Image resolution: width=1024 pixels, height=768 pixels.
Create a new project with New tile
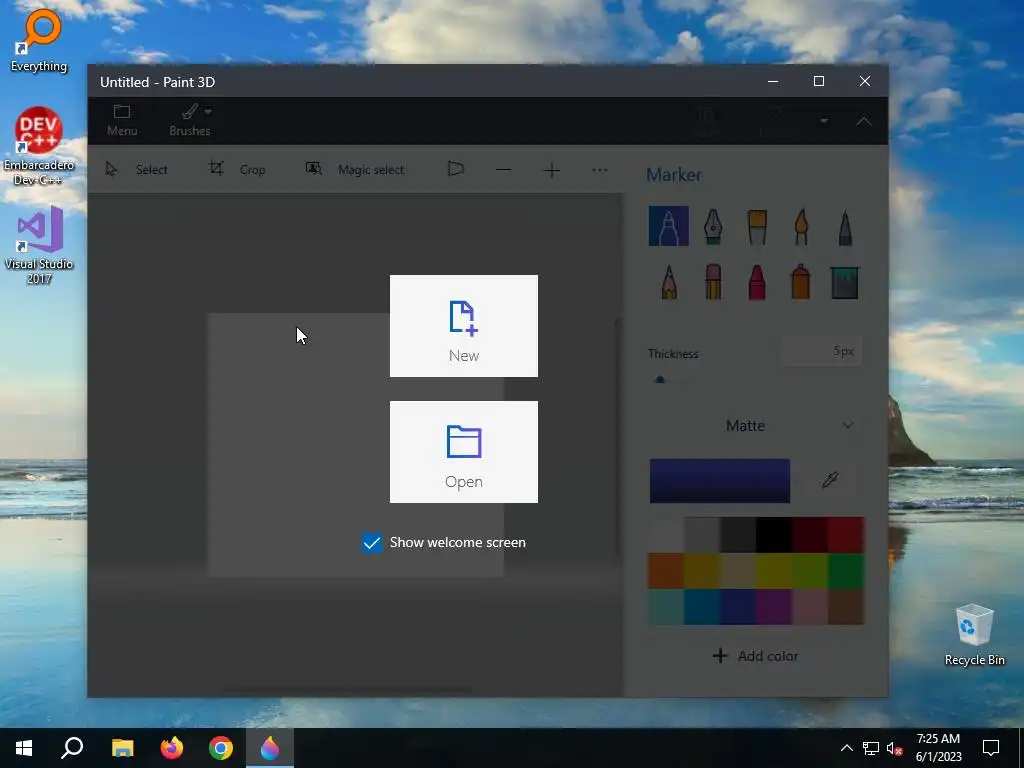click(464, 326)
